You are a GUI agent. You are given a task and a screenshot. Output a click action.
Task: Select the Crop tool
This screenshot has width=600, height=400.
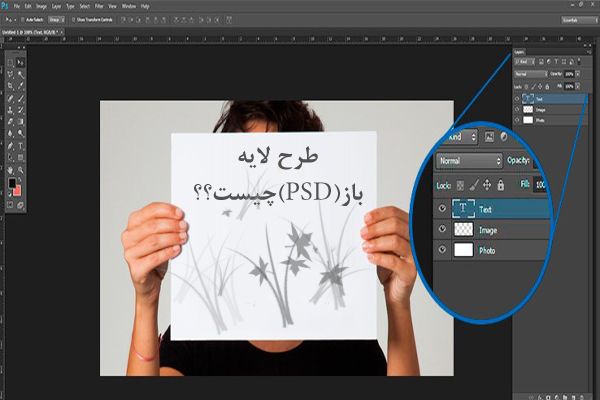(10, 86)
